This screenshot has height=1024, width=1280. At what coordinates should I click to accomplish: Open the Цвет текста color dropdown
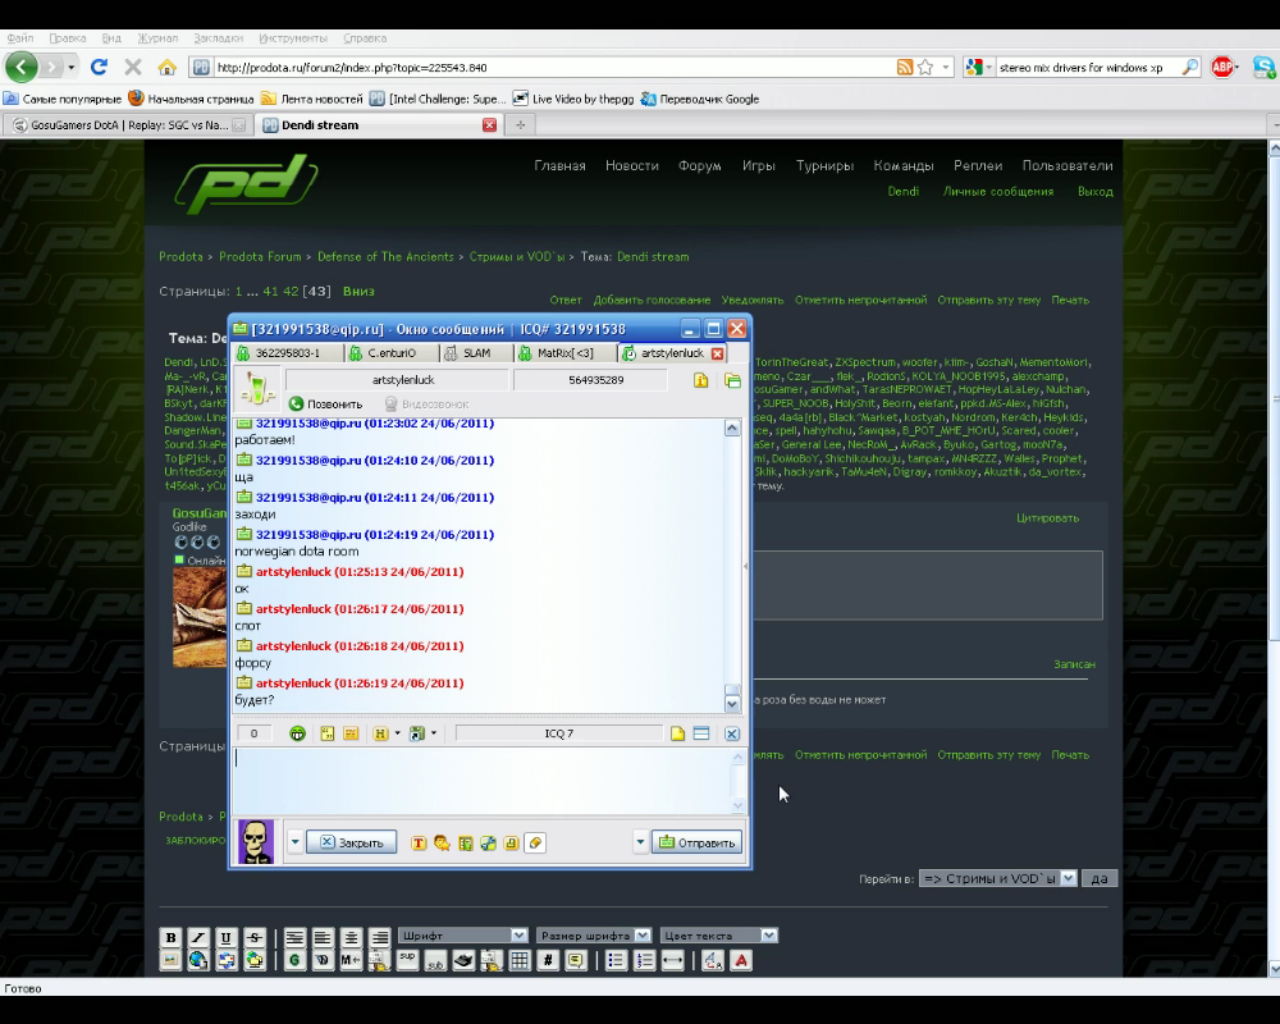pyautogui.click(x=719, y=936)
